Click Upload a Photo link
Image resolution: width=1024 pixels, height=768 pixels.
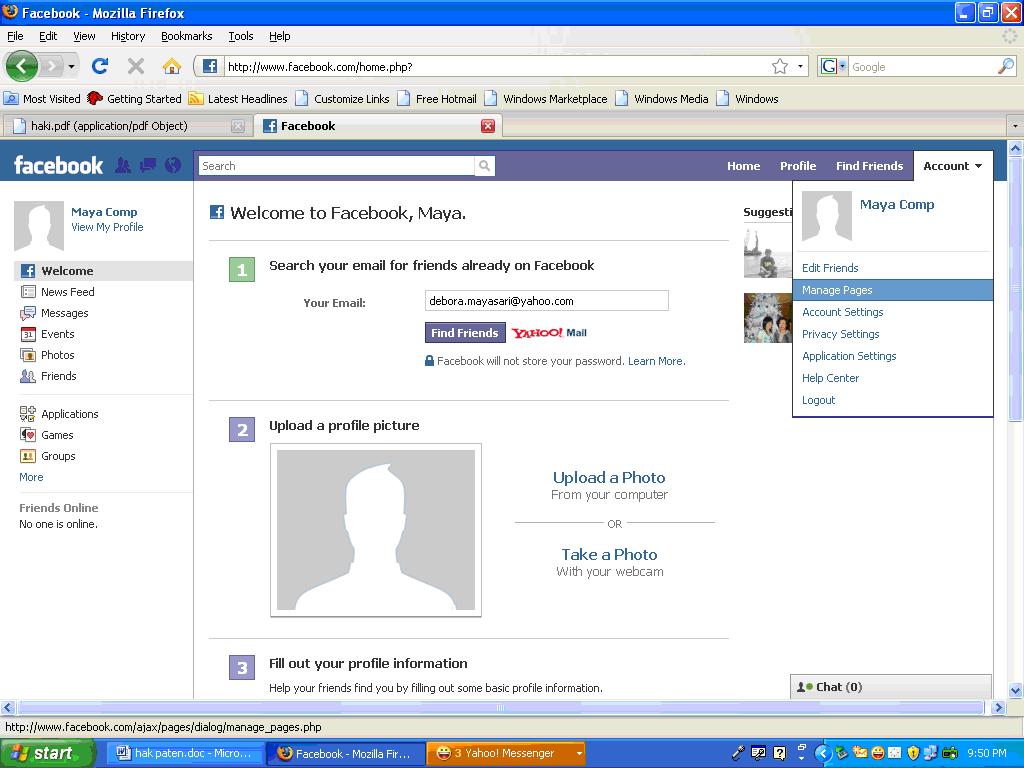[x=609, y=477]
